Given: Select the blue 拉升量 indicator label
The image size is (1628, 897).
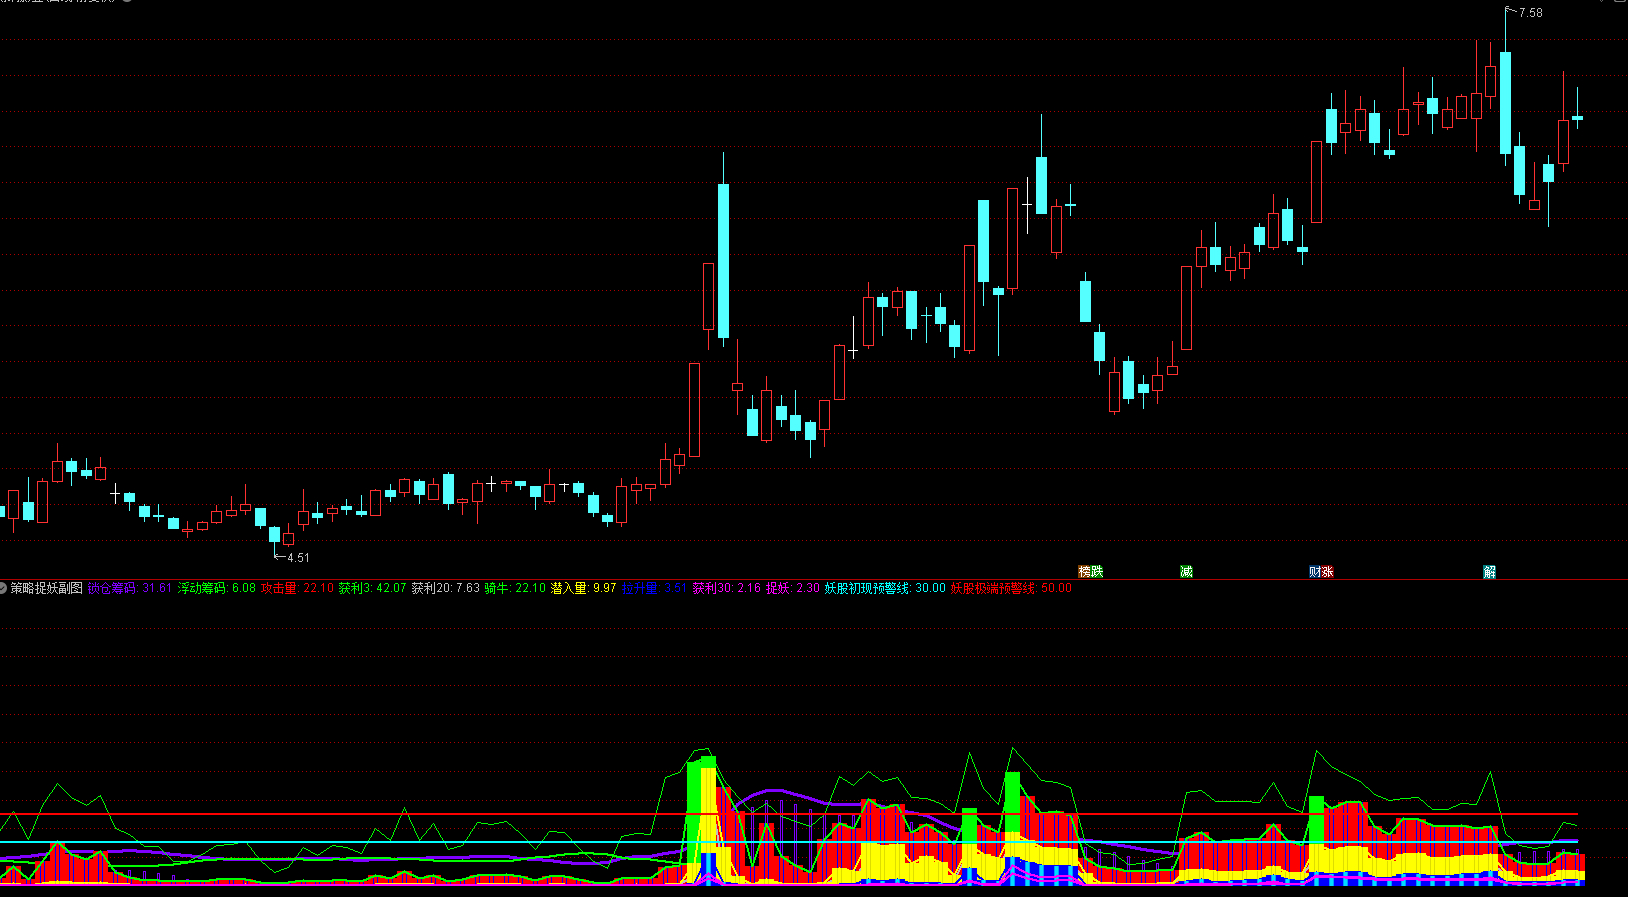Looking at the screenshot, I should point(639,588).
